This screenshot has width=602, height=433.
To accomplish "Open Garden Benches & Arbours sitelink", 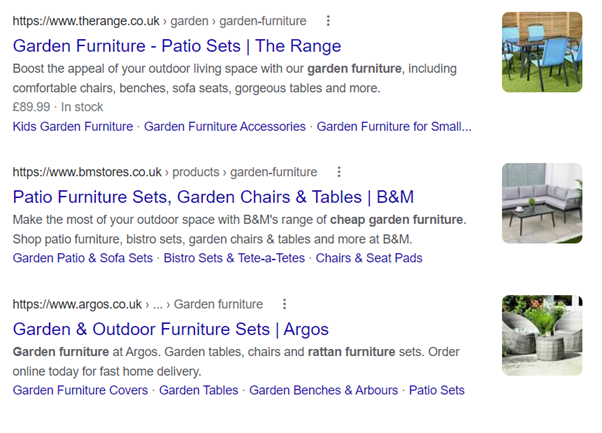I will click(x=324, y=390).
